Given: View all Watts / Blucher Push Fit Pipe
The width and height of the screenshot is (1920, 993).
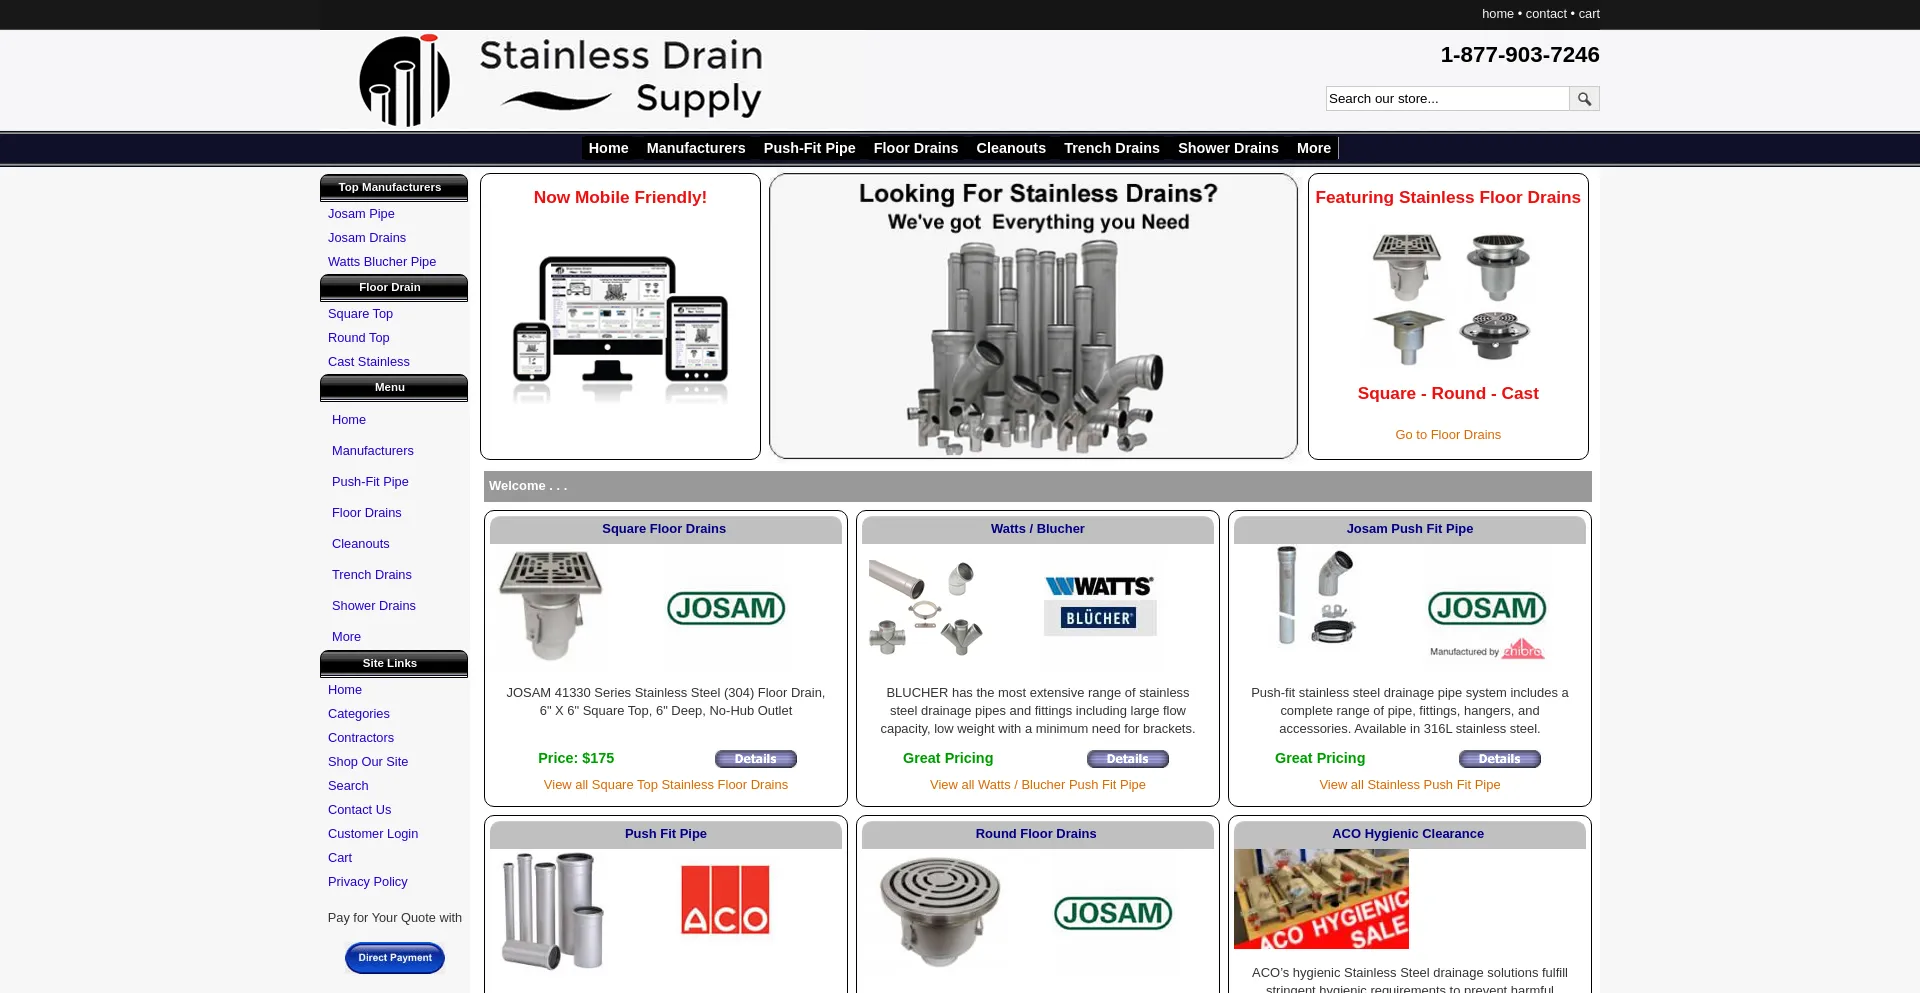Looking at the screenshot, I should (x=1038, y=785).
